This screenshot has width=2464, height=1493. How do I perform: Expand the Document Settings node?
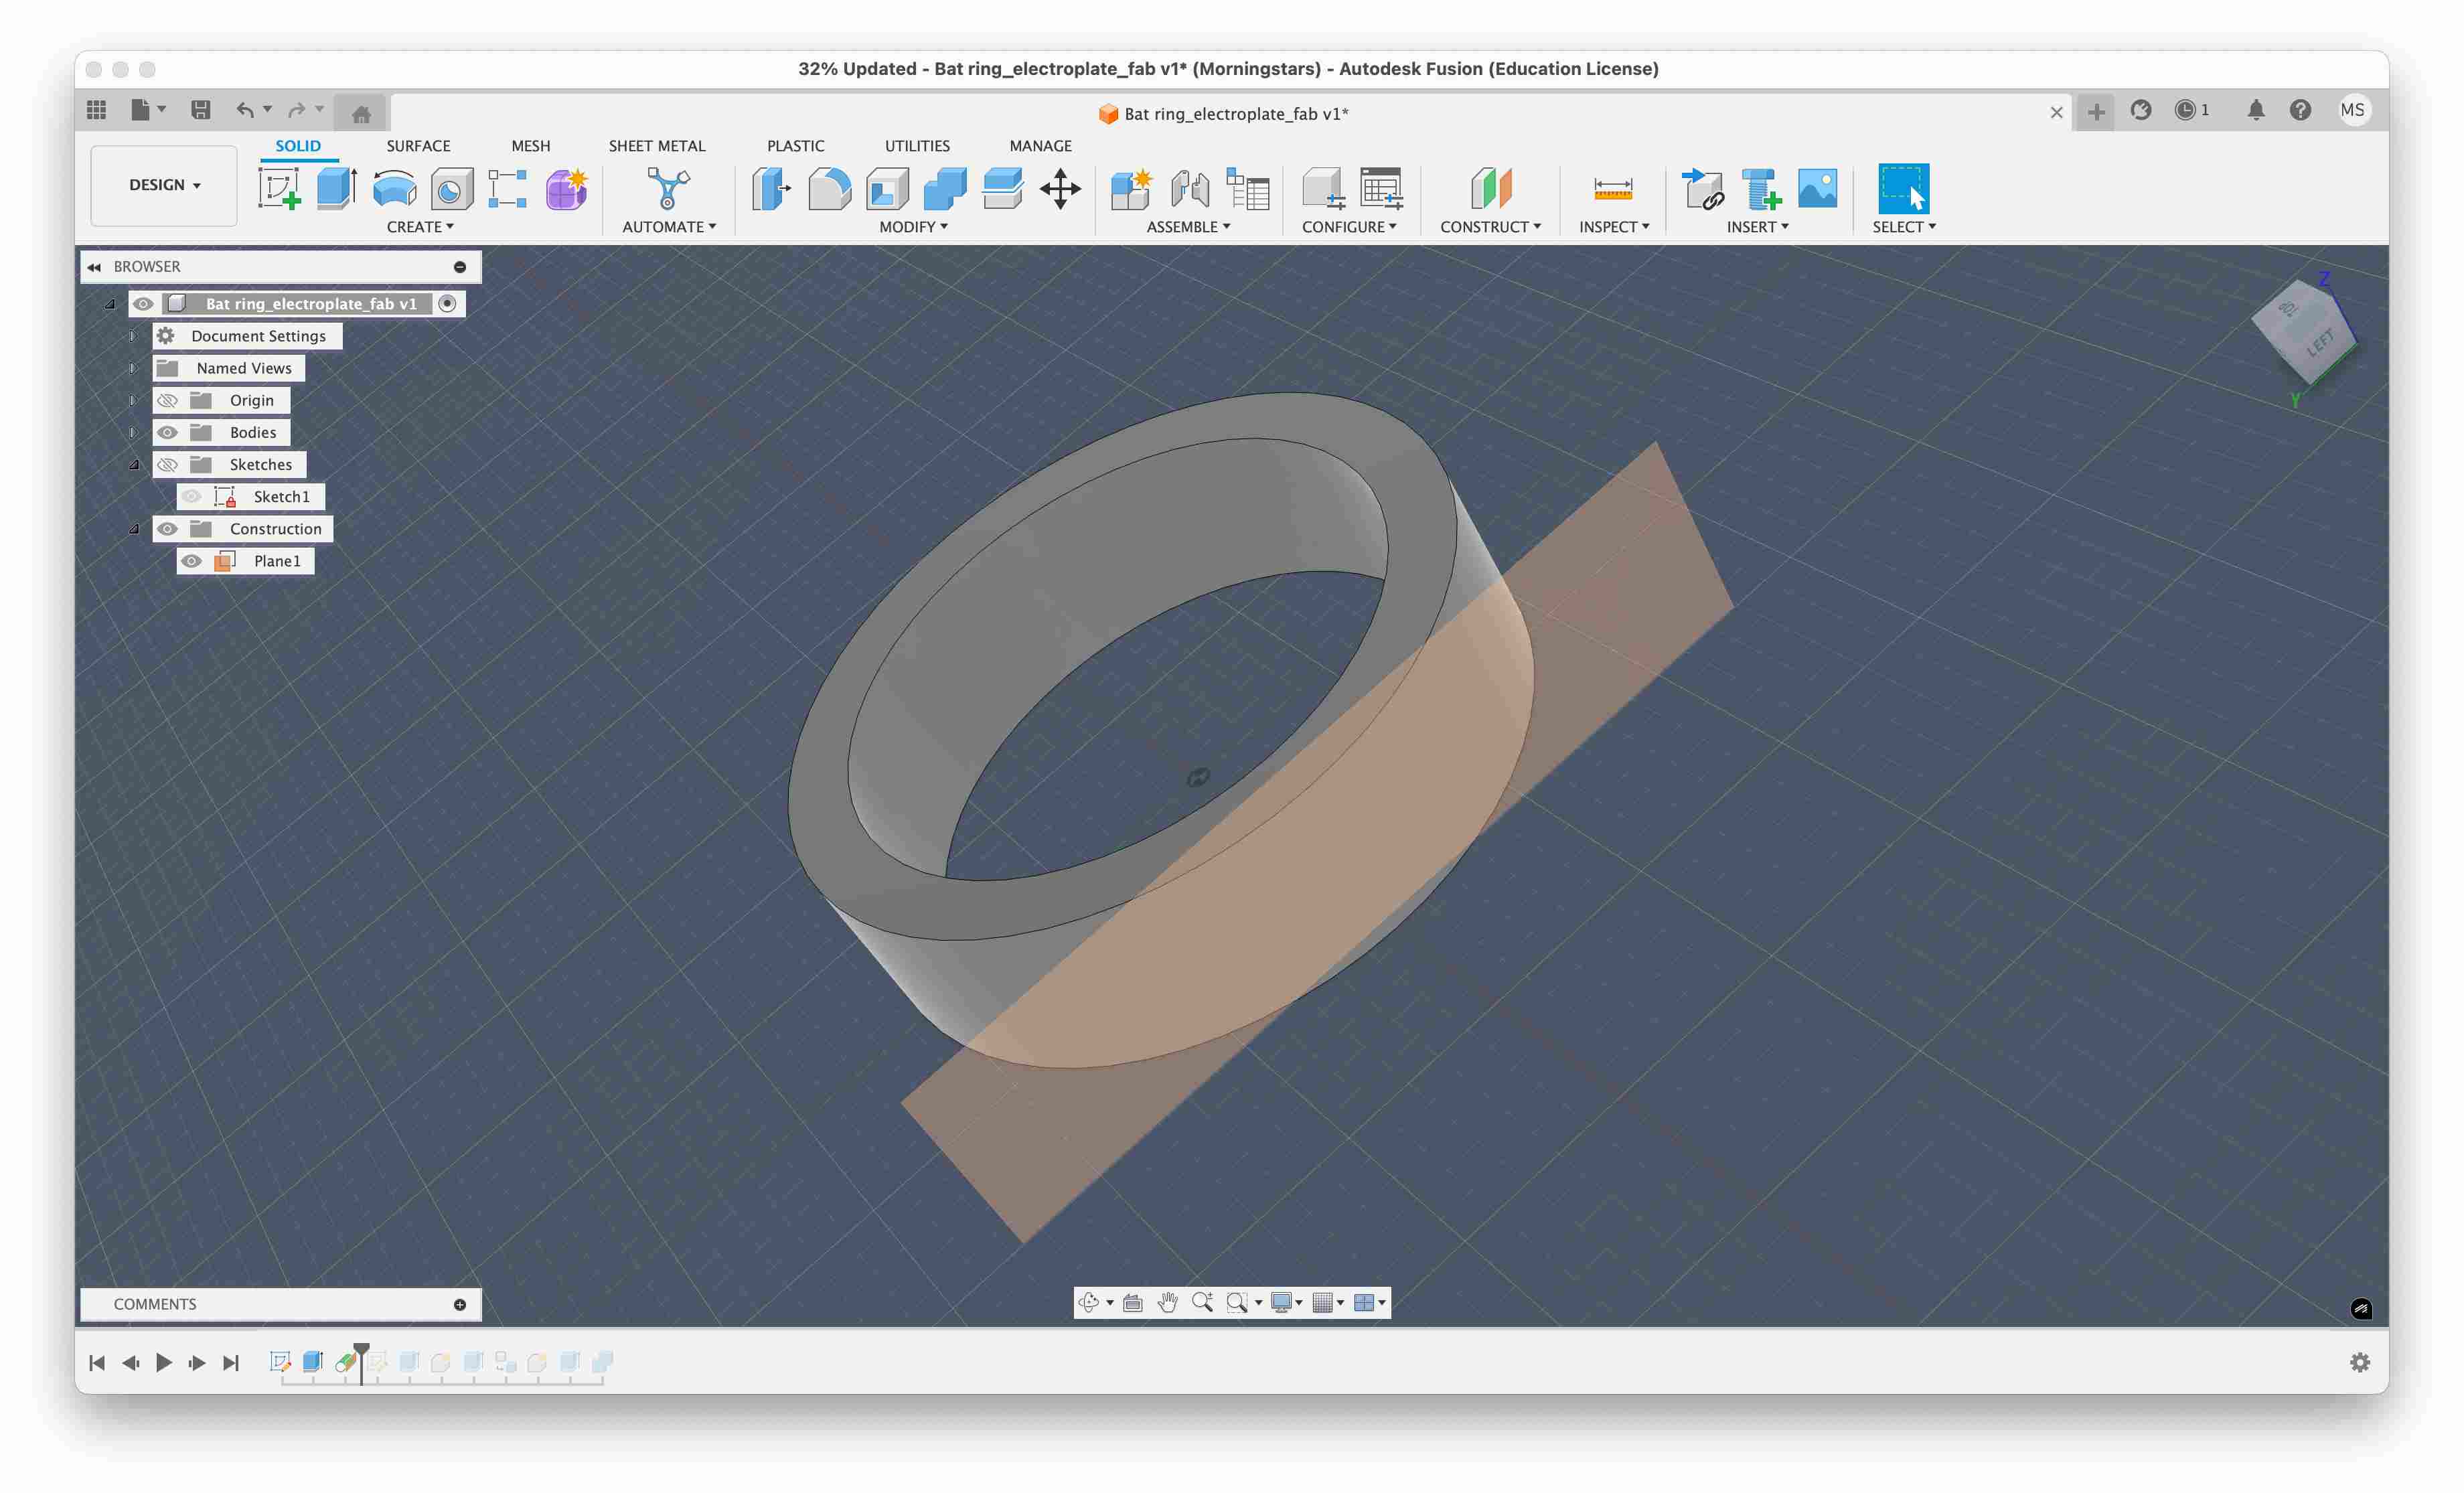(133, 336)
